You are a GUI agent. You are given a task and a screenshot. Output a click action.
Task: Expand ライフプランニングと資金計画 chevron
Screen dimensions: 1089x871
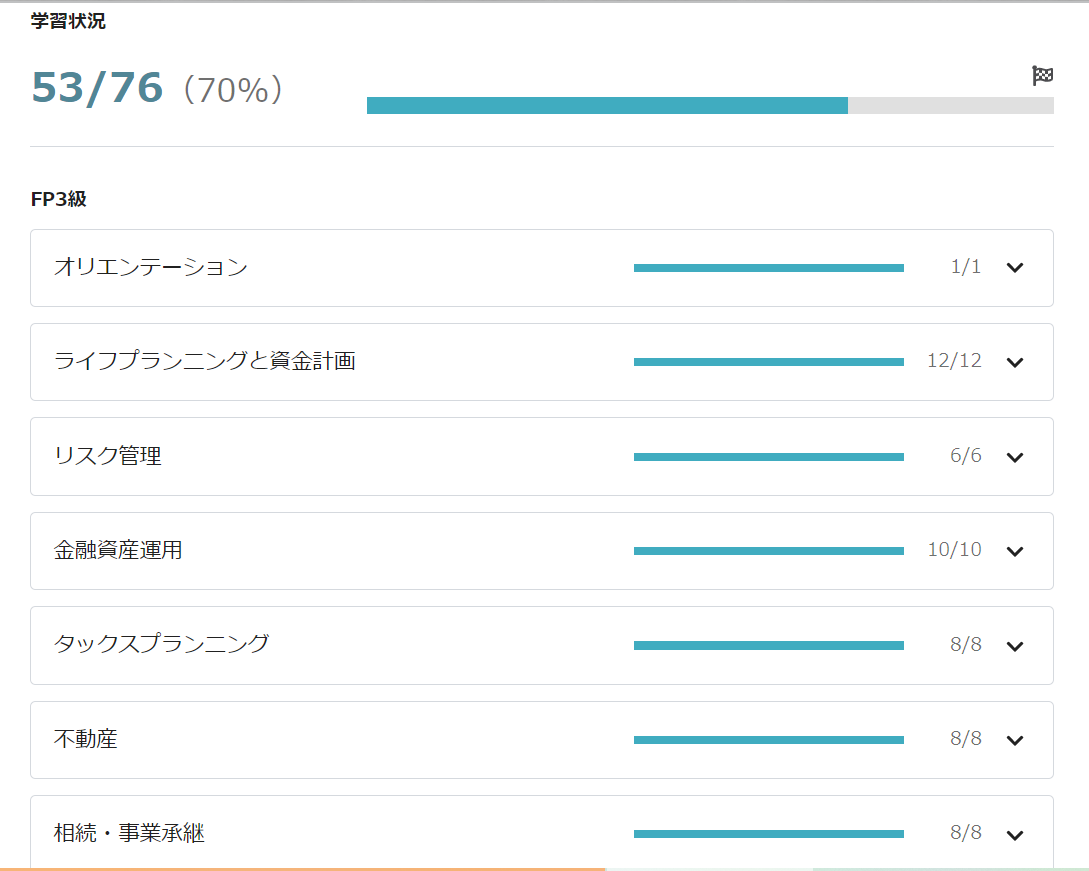point(1015,362)
